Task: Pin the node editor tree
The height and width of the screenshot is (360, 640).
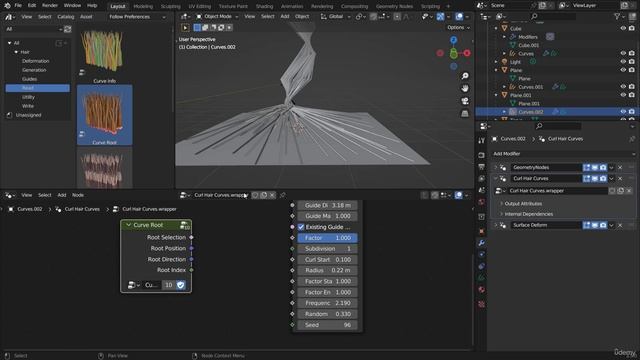Action: pos(282,195)
